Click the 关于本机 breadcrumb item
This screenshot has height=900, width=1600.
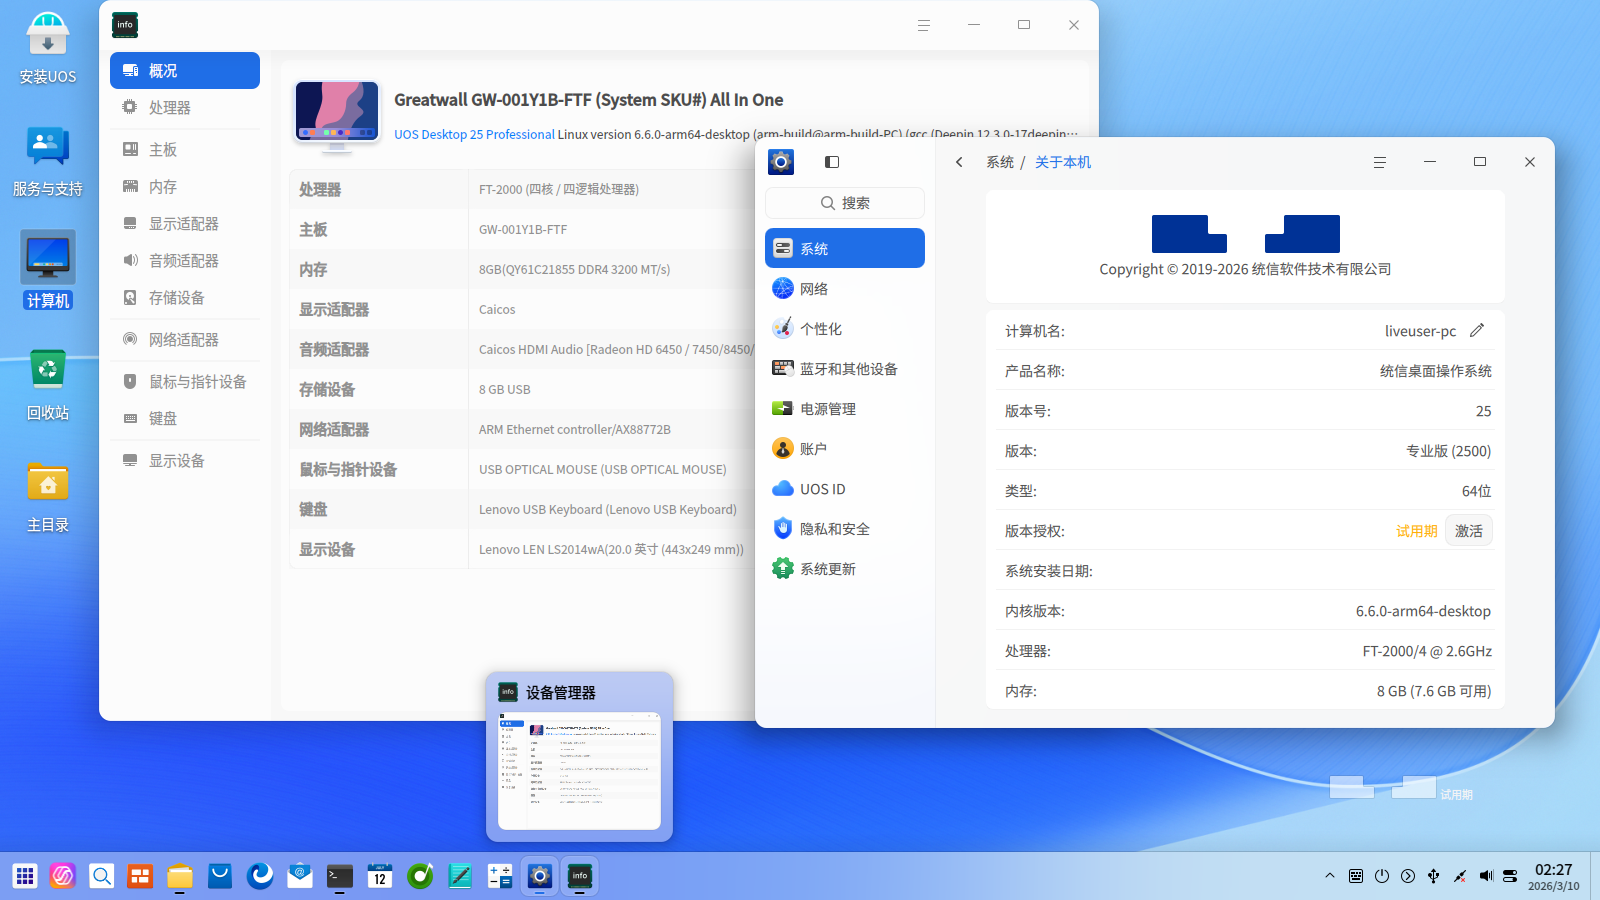1063,162
